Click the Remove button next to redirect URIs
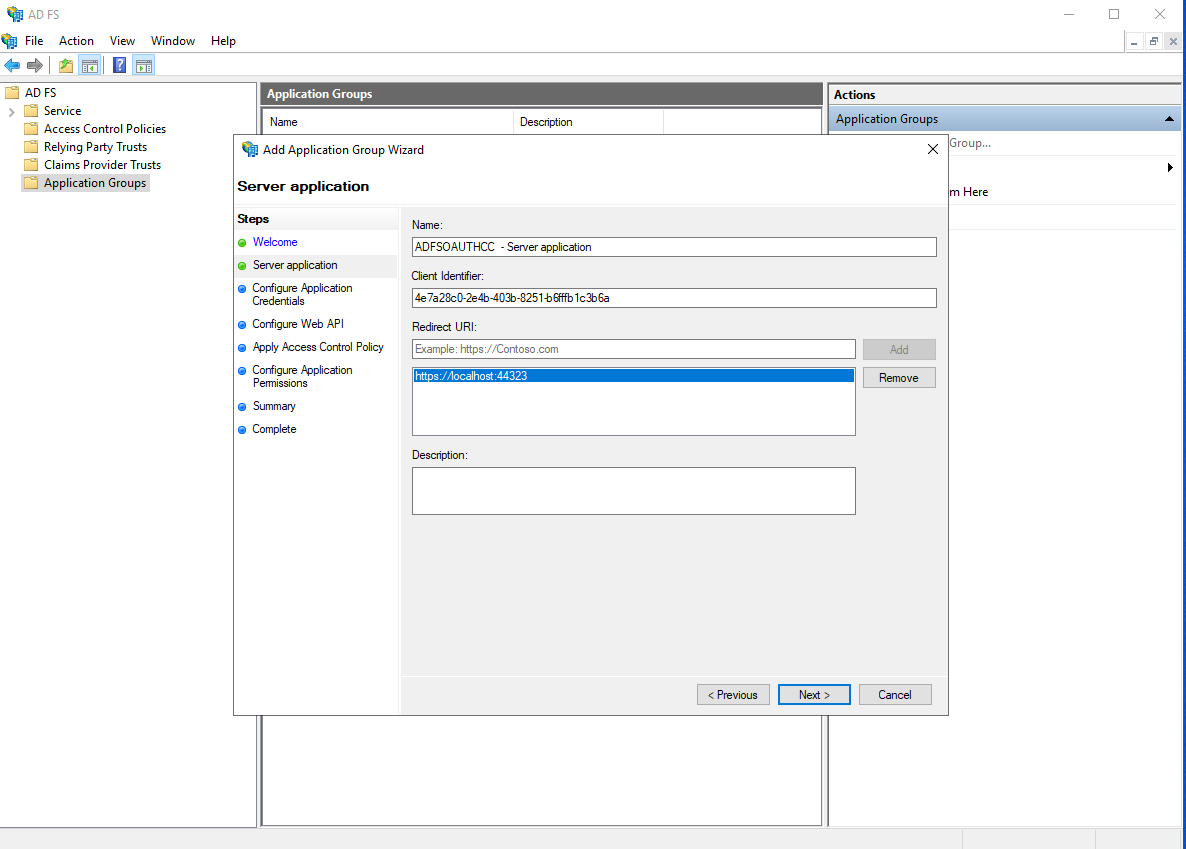 tap(898, 377)
